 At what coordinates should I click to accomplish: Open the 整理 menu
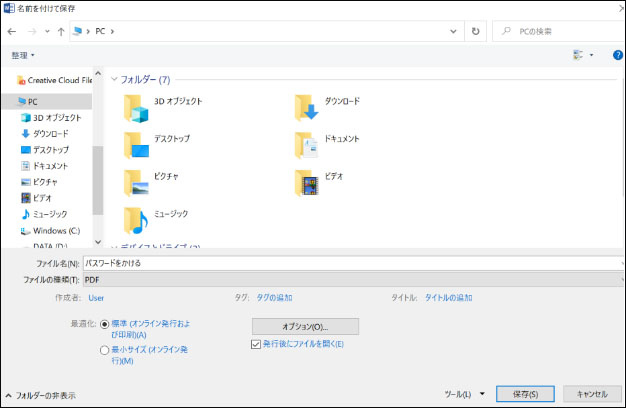pyautogui.click(x=23, y=55)
